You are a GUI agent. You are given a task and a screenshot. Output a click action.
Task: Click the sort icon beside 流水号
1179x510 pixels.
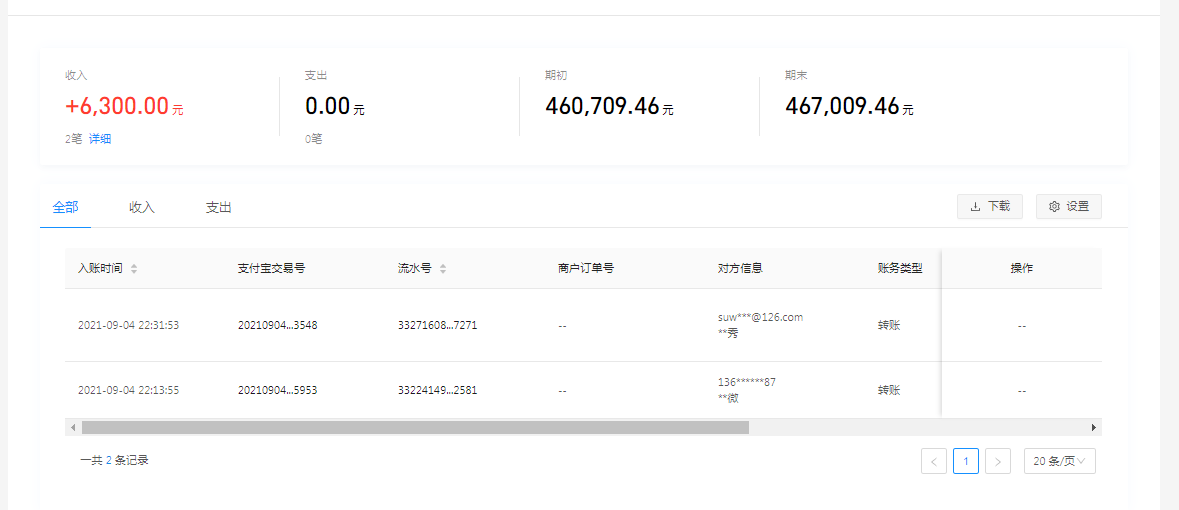443,269
